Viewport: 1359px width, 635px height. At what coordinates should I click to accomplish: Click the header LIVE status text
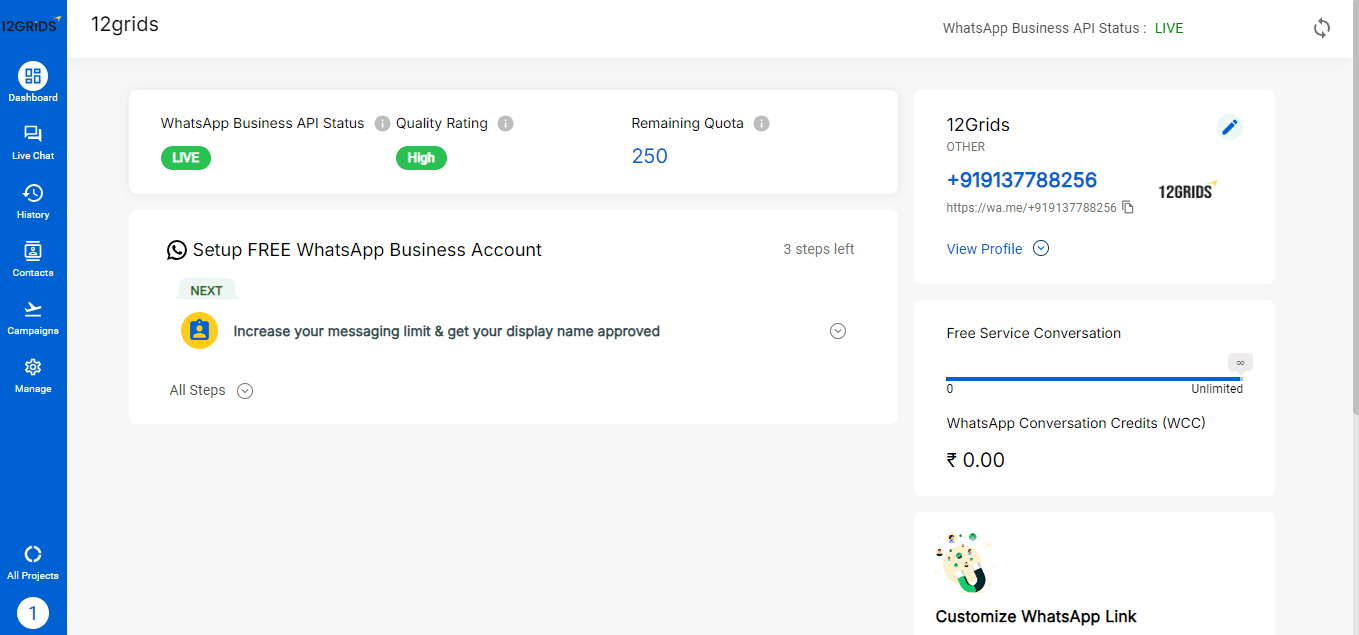pyautogui.click(x=1169, y=28)
